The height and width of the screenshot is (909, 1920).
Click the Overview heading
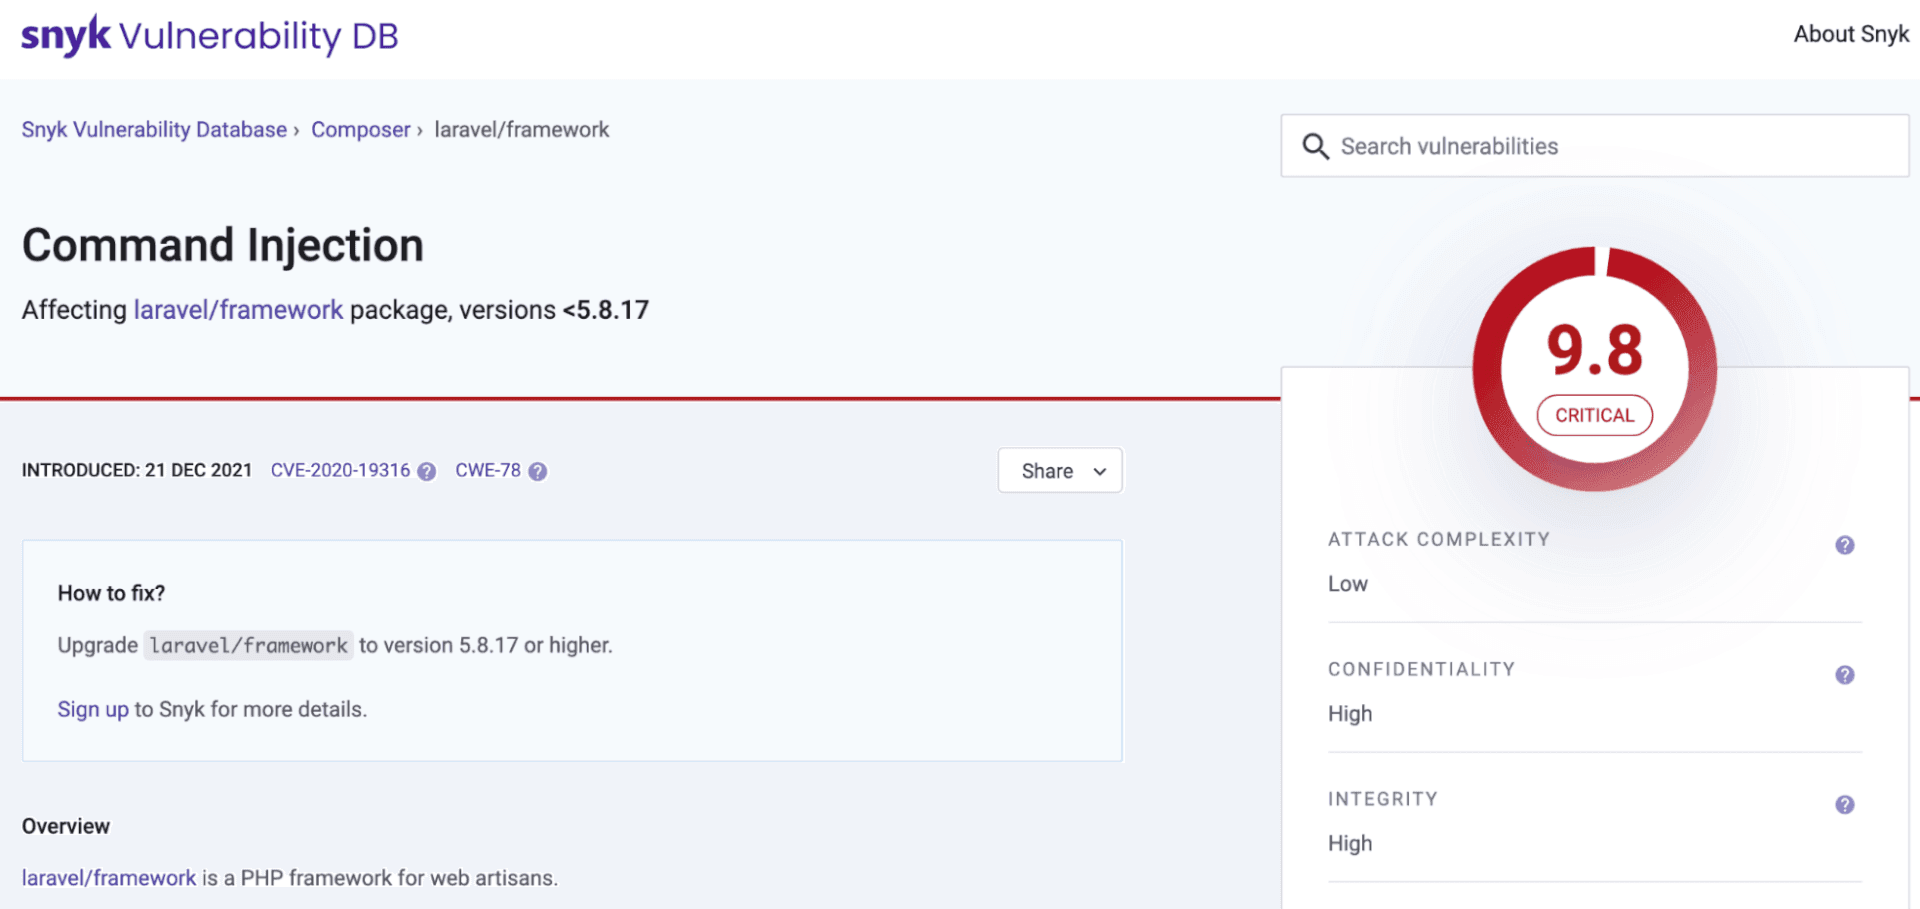click(x=66, y=826)
